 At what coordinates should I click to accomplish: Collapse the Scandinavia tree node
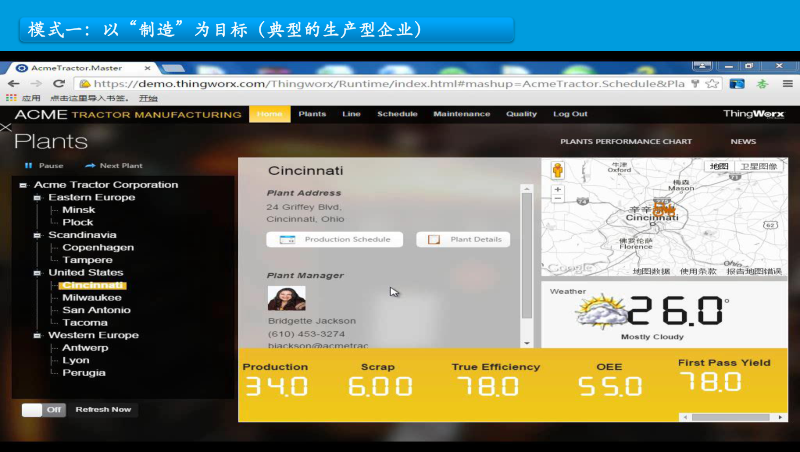37,235
